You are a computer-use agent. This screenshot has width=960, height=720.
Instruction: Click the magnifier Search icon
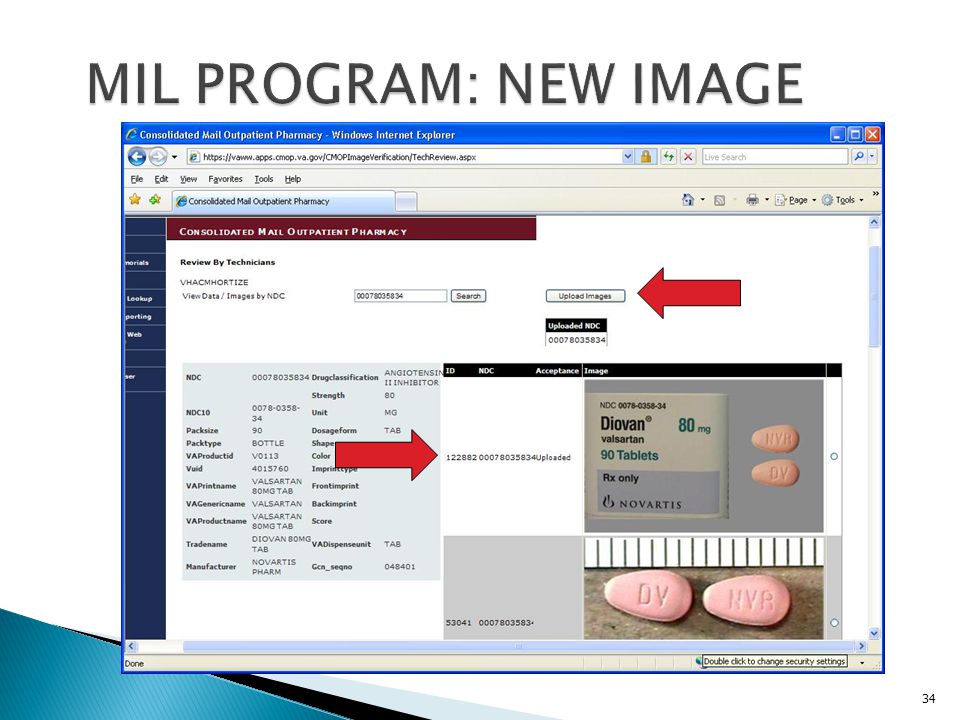(x=859, y=157)
